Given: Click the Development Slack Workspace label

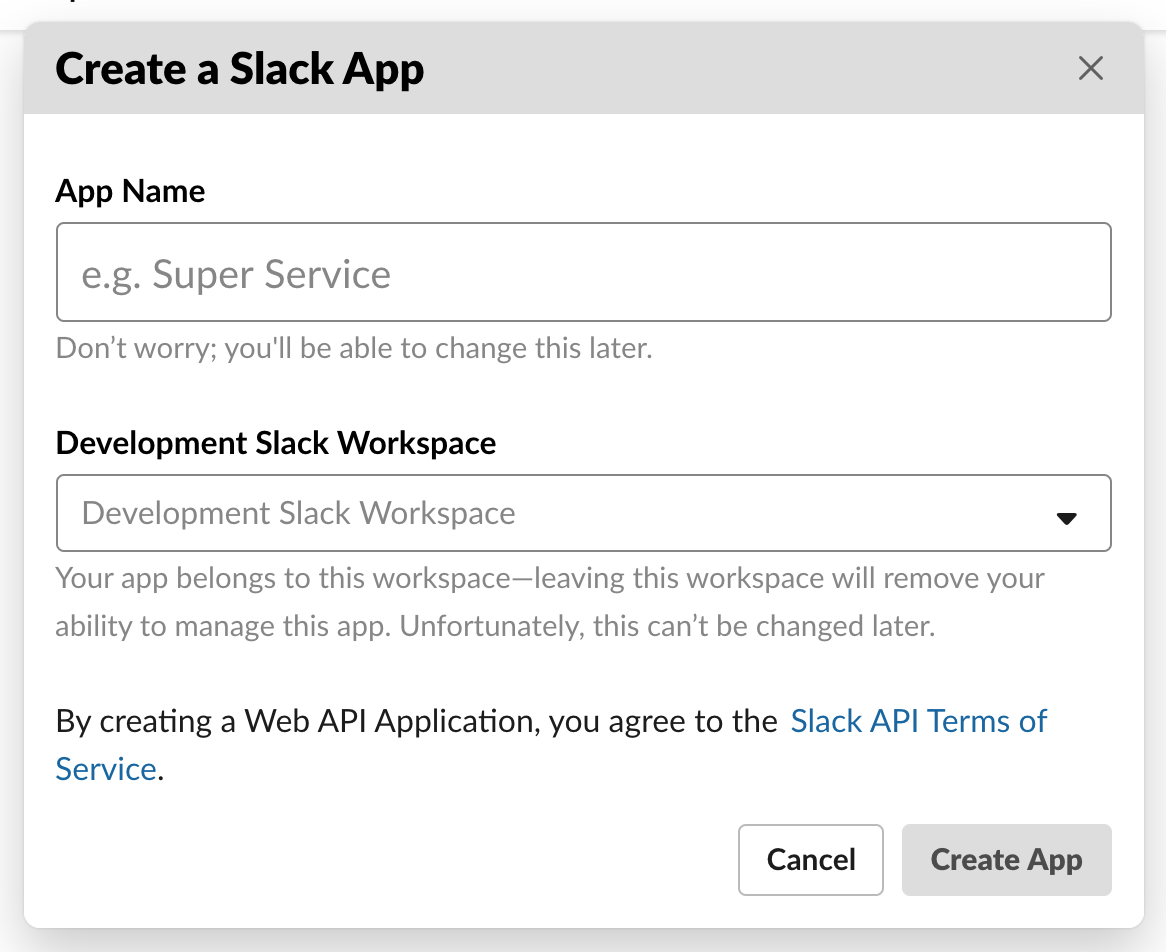Looking at the screenshot, I should point(276,442).
